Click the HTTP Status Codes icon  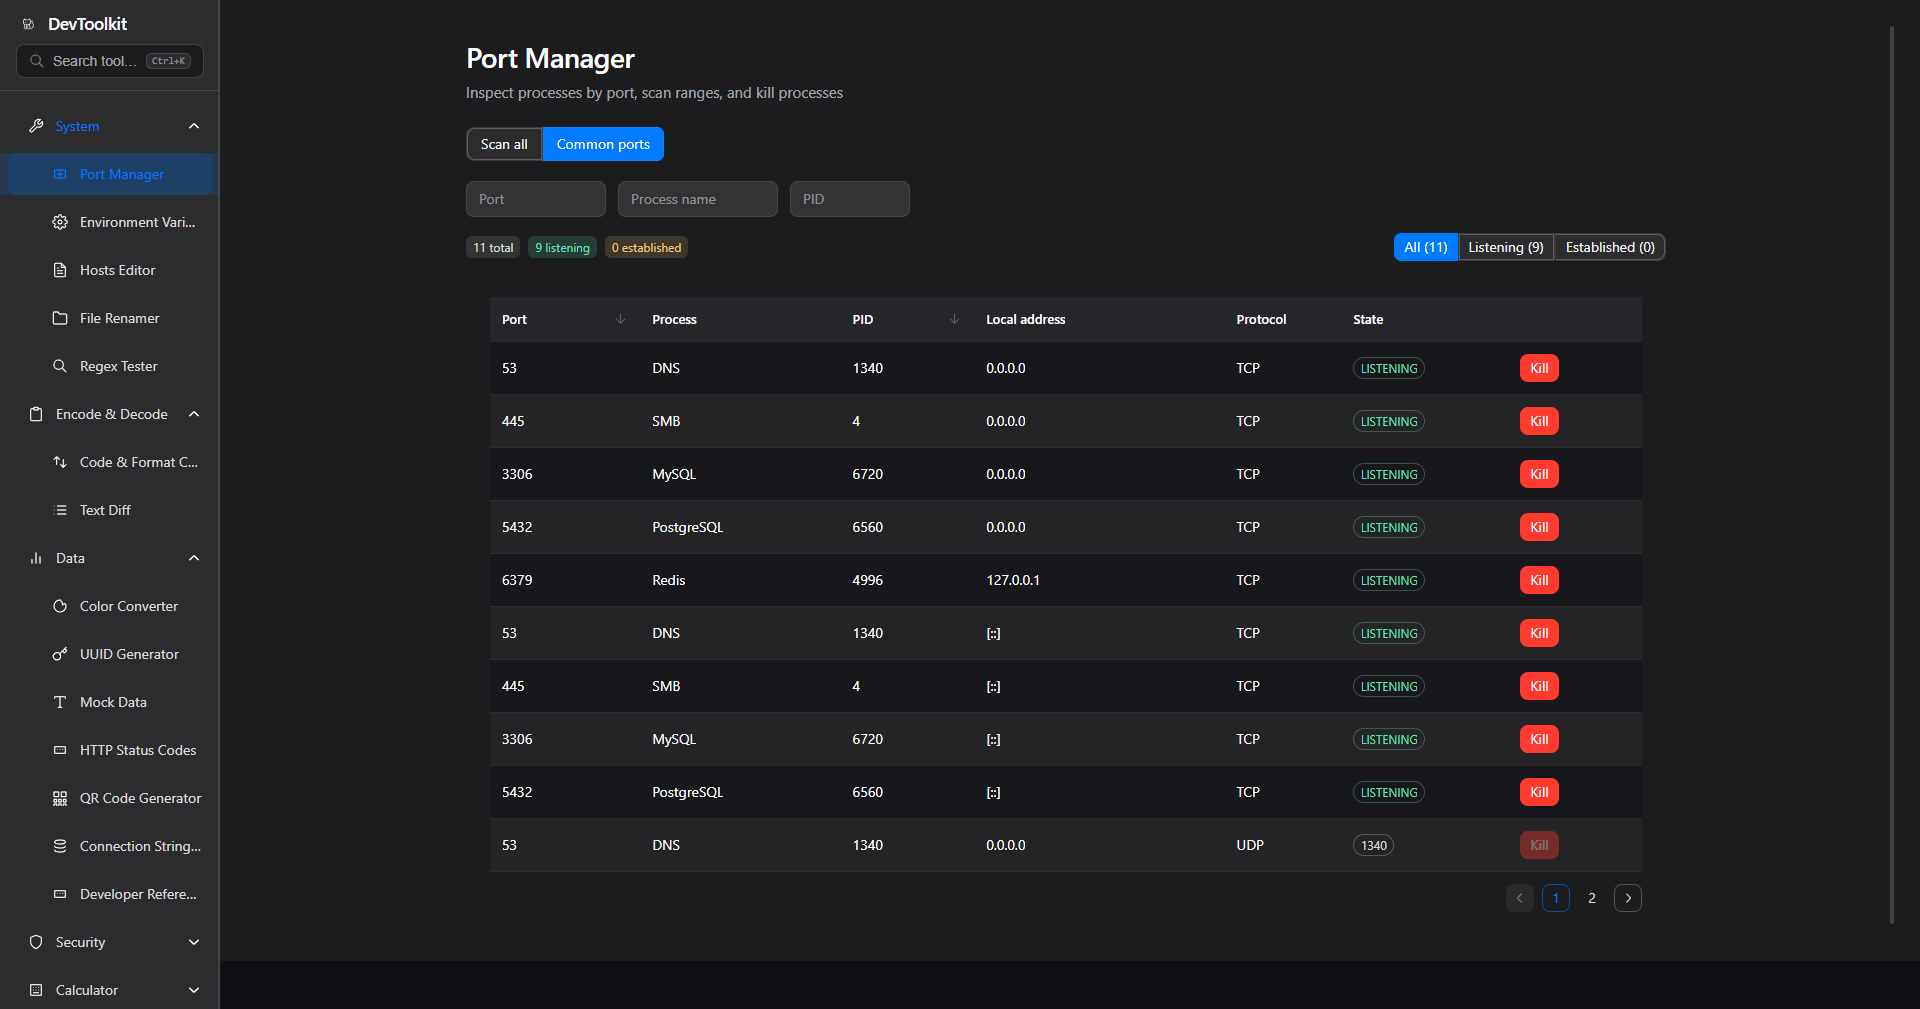point(60,750)
